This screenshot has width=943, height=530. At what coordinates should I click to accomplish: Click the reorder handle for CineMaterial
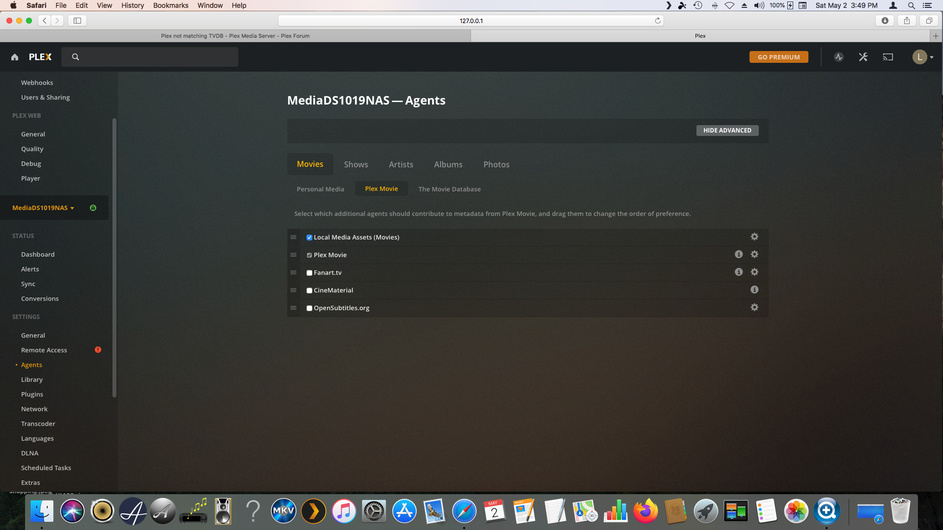[x=293, y=290]
